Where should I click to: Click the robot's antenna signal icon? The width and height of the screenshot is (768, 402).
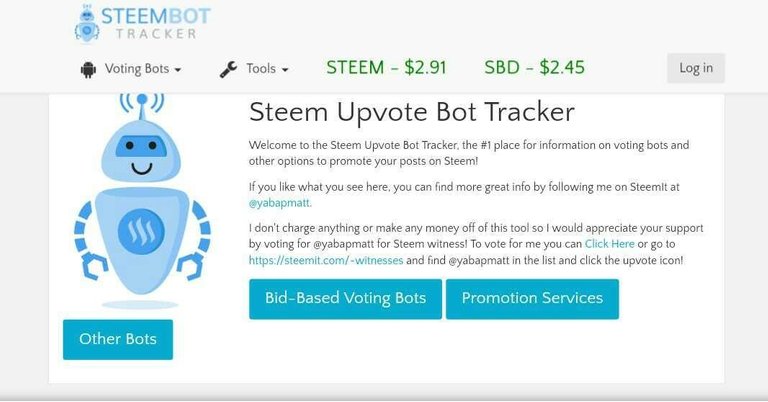142,103
